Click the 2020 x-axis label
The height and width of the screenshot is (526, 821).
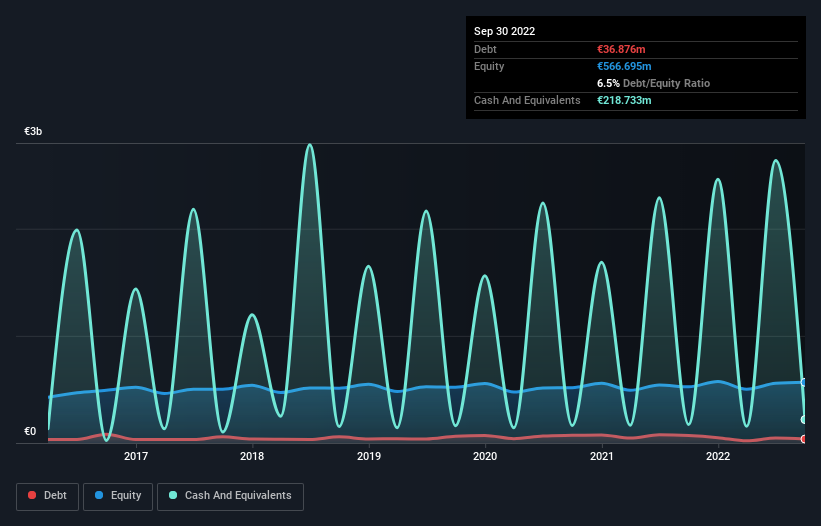pos(485,456)
